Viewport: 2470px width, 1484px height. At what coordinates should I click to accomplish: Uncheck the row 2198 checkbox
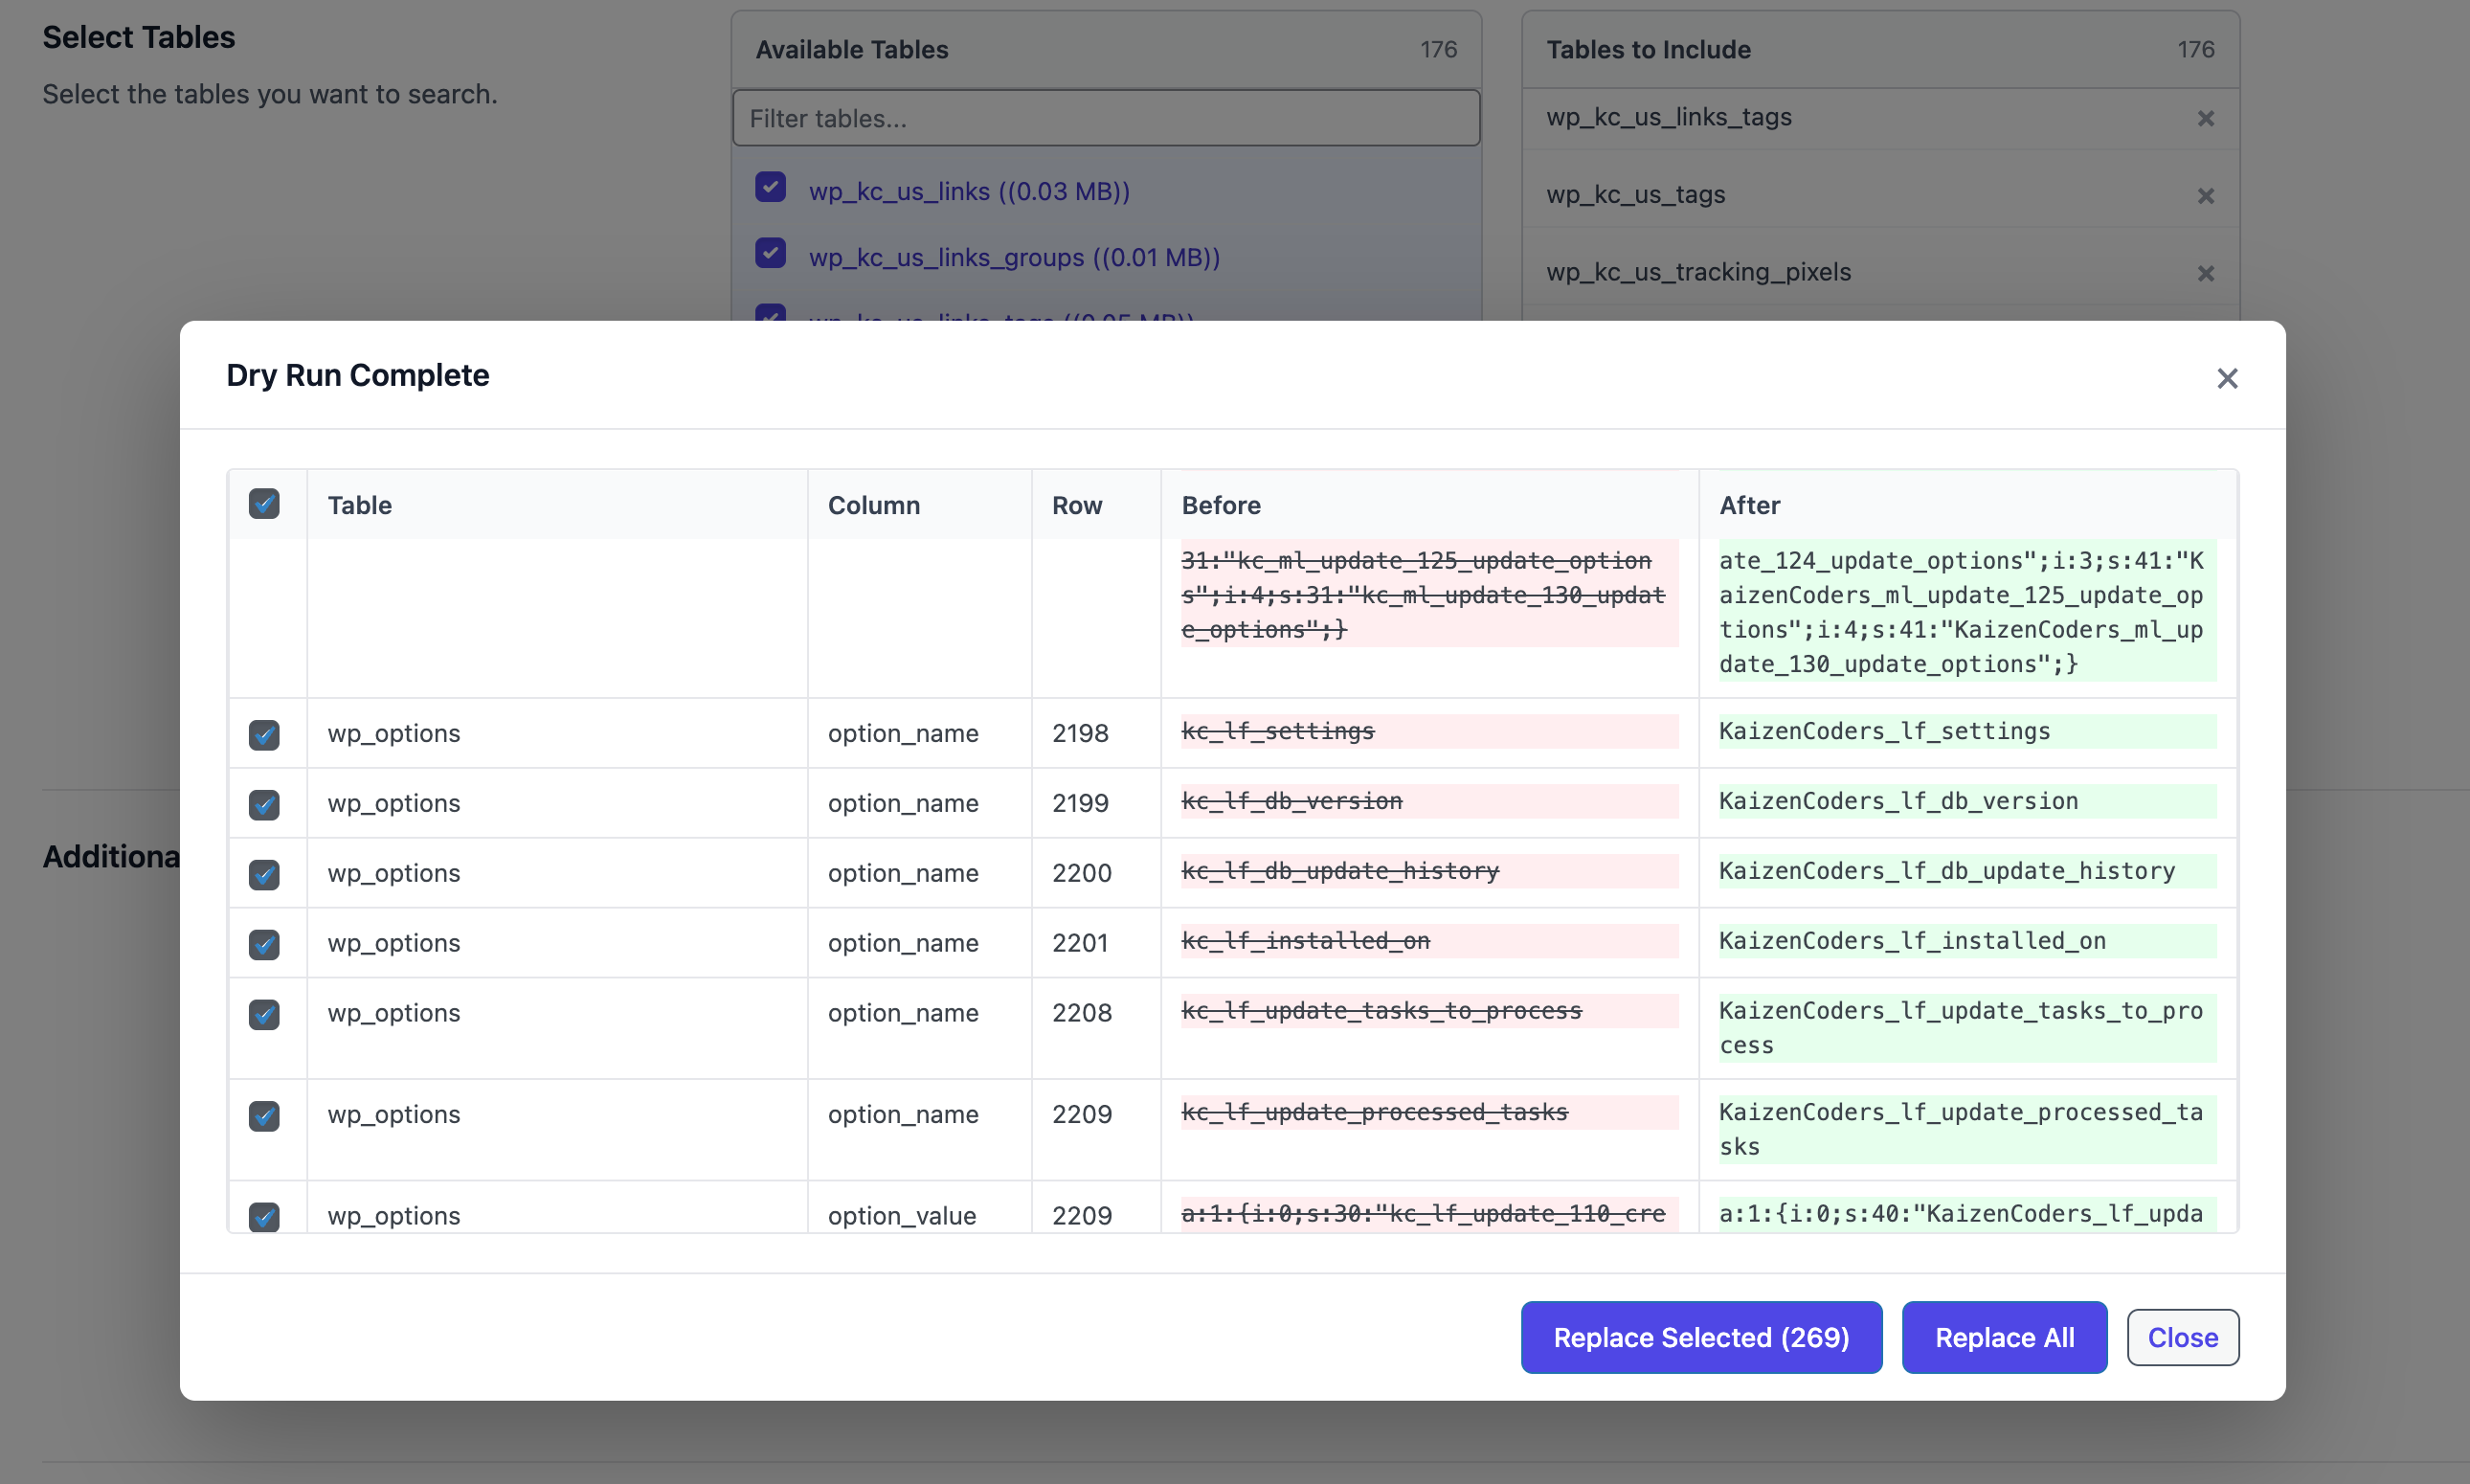pyautogui.click(x=264, y=734)
